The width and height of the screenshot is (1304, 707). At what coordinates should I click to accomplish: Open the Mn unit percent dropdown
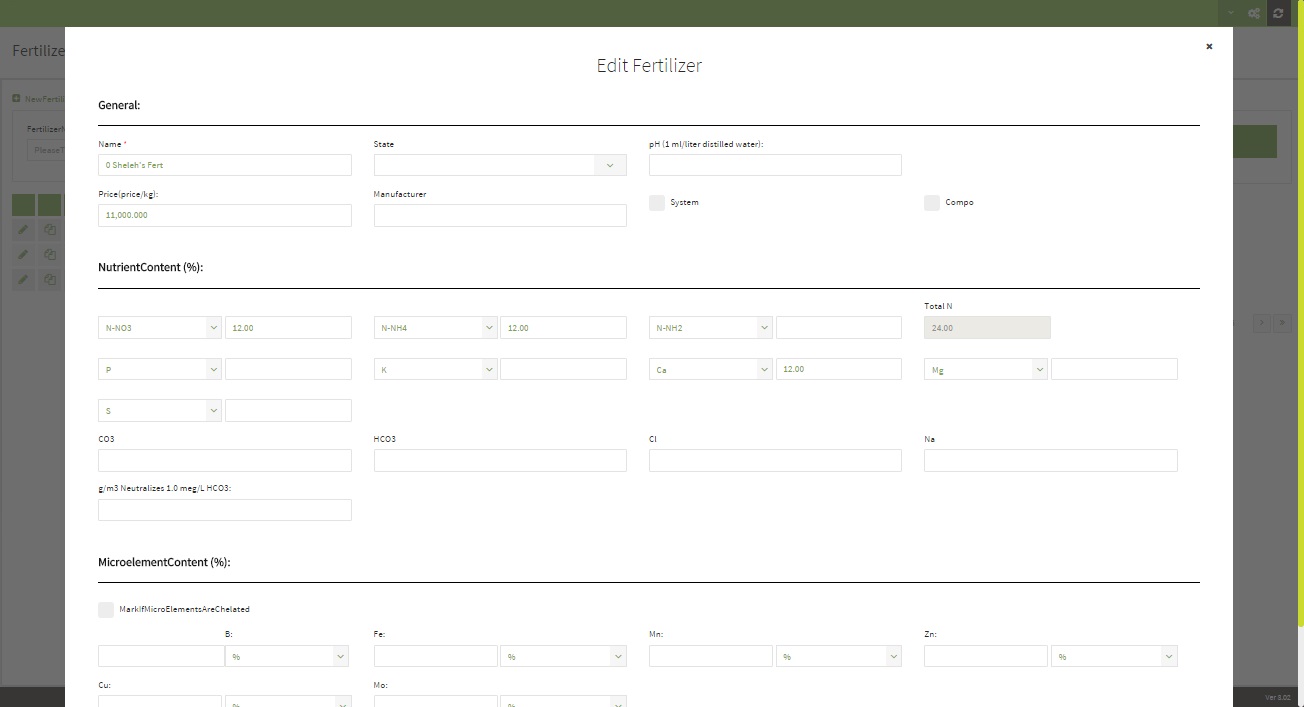click(838, 657)
